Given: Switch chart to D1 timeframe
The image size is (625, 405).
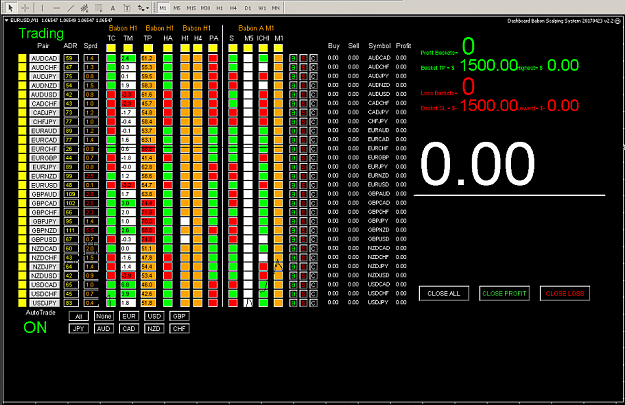Looking at the screenshot, I should coord(248,8).
